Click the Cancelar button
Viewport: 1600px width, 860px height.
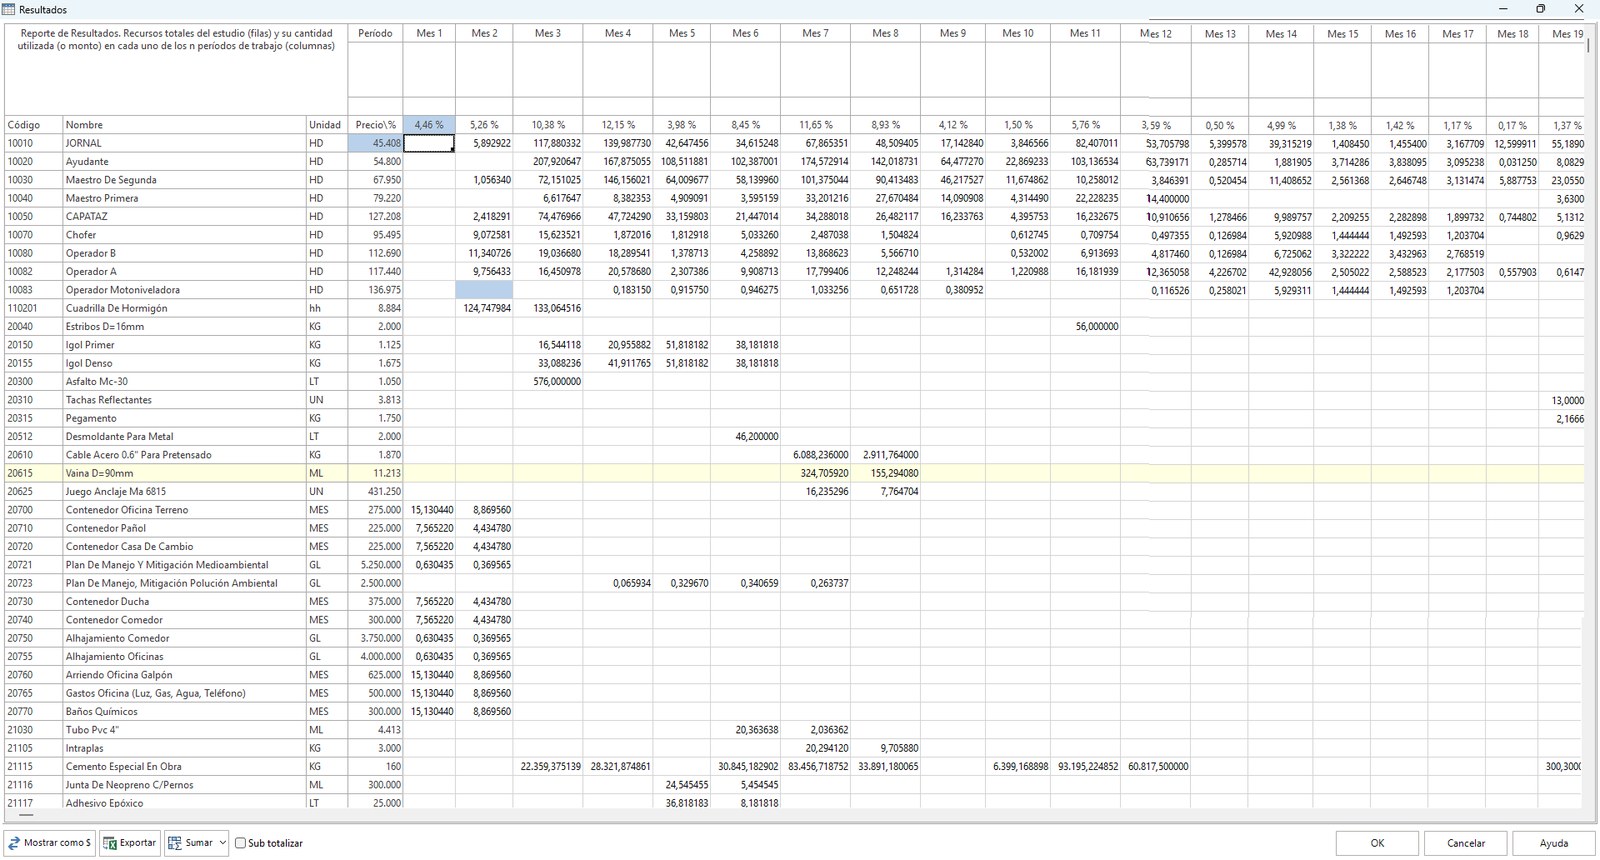(x=1465, y=843)
